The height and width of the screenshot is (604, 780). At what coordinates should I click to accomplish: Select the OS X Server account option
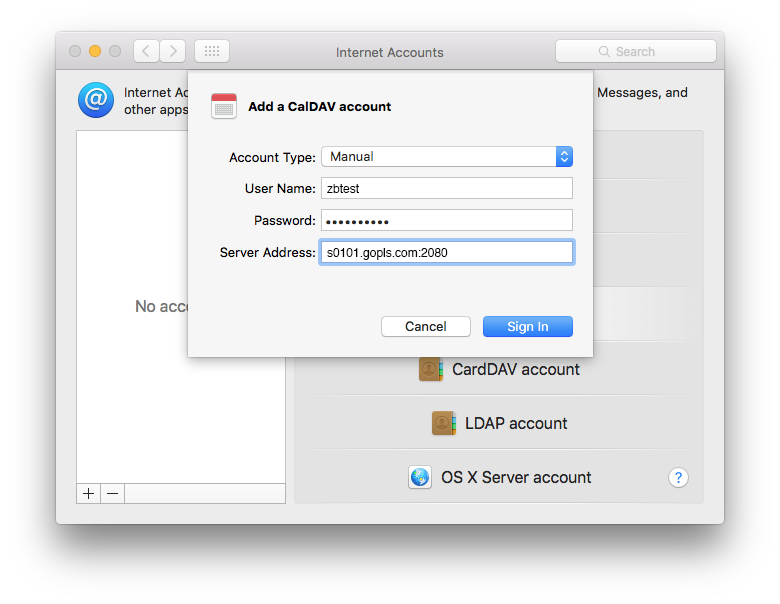(x=515, y=477)
